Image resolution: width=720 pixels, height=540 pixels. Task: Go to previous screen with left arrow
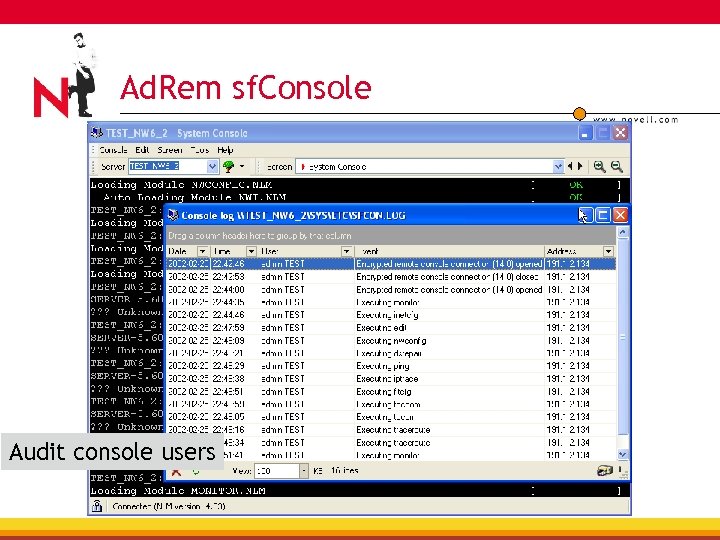point(570,166)
